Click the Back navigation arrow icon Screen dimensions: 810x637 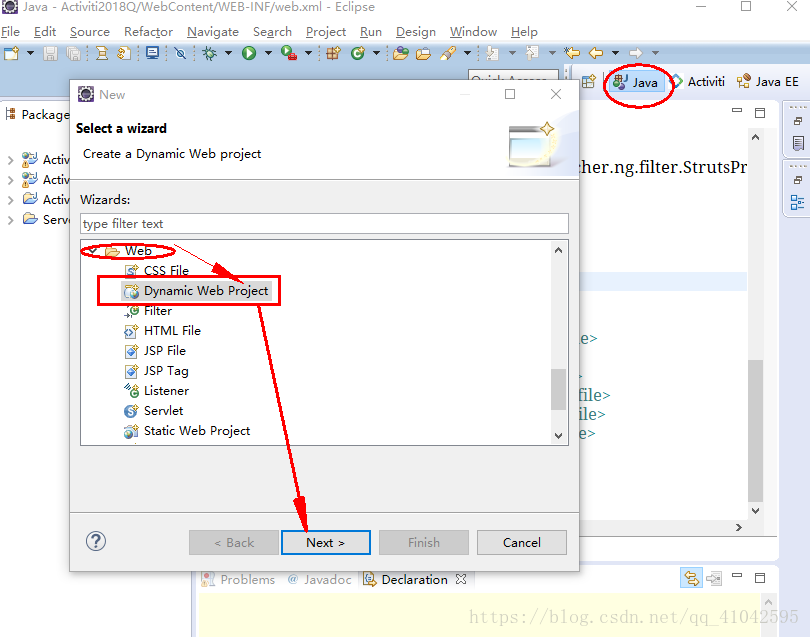tap(596, 53)
